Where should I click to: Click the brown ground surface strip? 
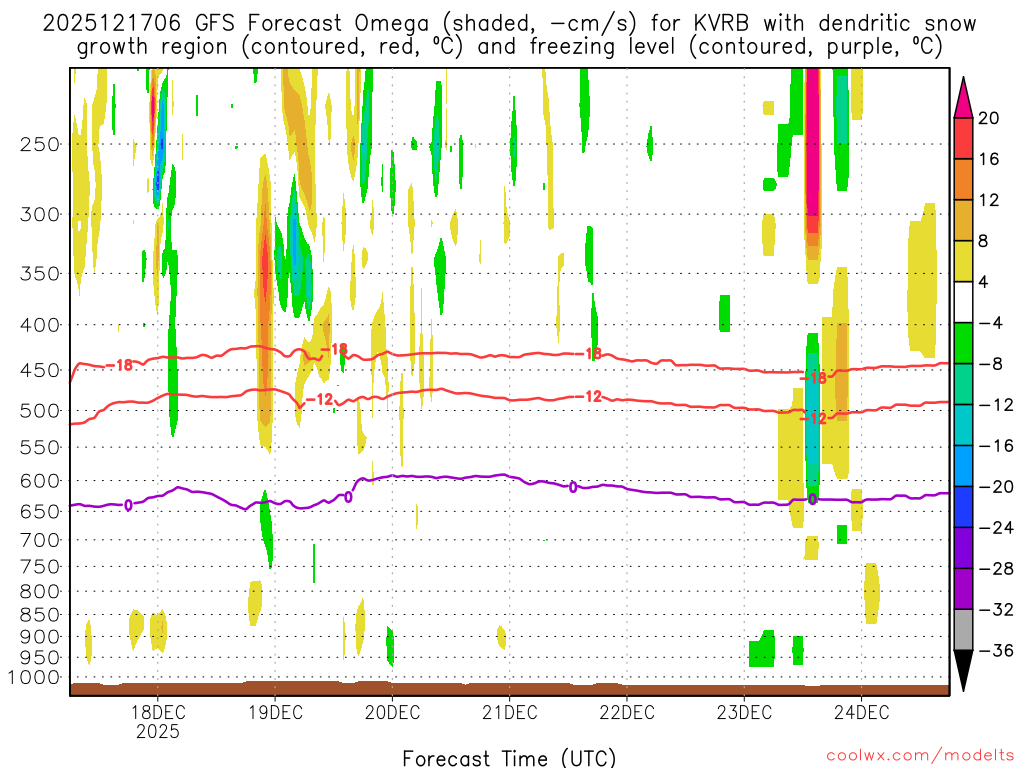point(509,688)
